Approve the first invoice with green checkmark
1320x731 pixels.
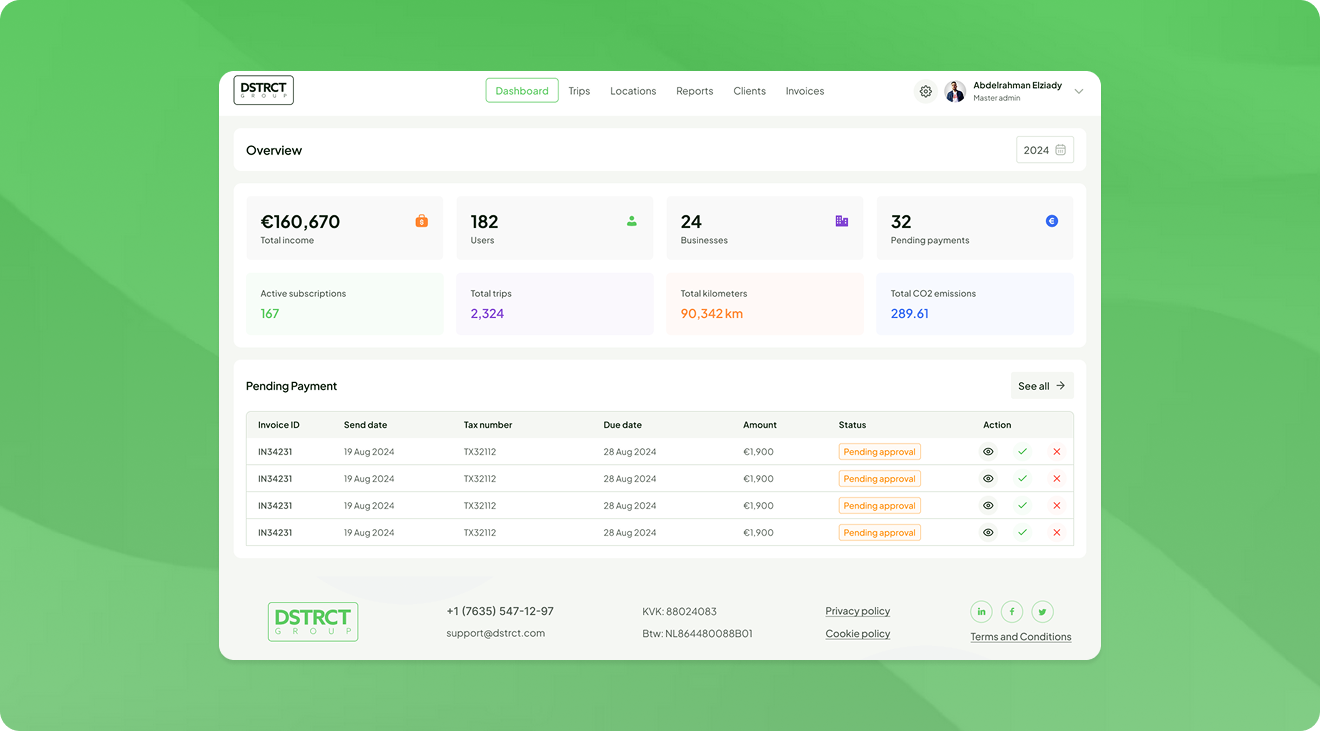pos(1022,452)
